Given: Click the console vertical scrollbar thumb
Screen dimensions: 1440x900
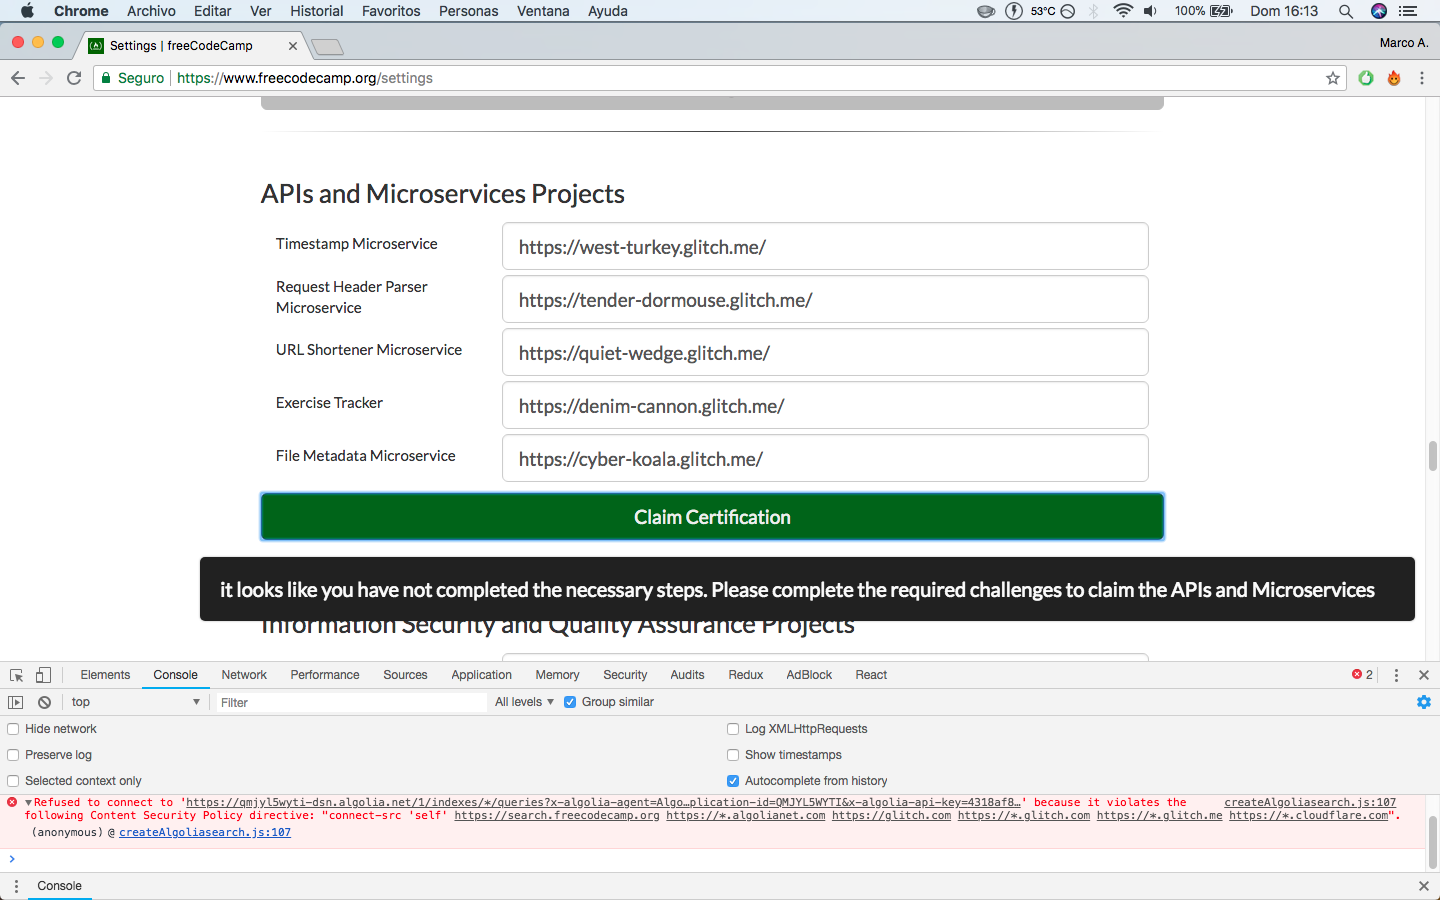Looking at the screenshot, I should tap(1432, 842).
